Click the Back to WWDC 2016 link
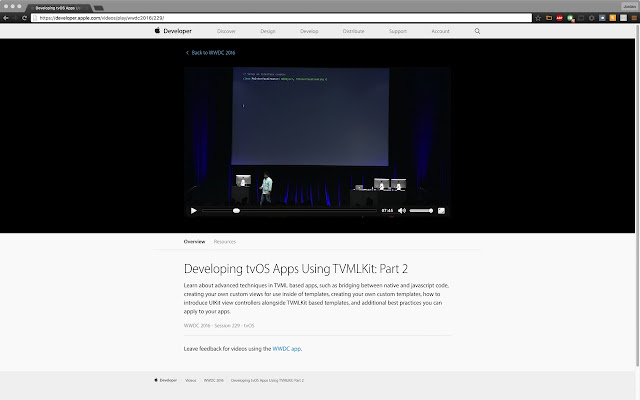The height and width of the screenshot is (400, 640). 211,53
